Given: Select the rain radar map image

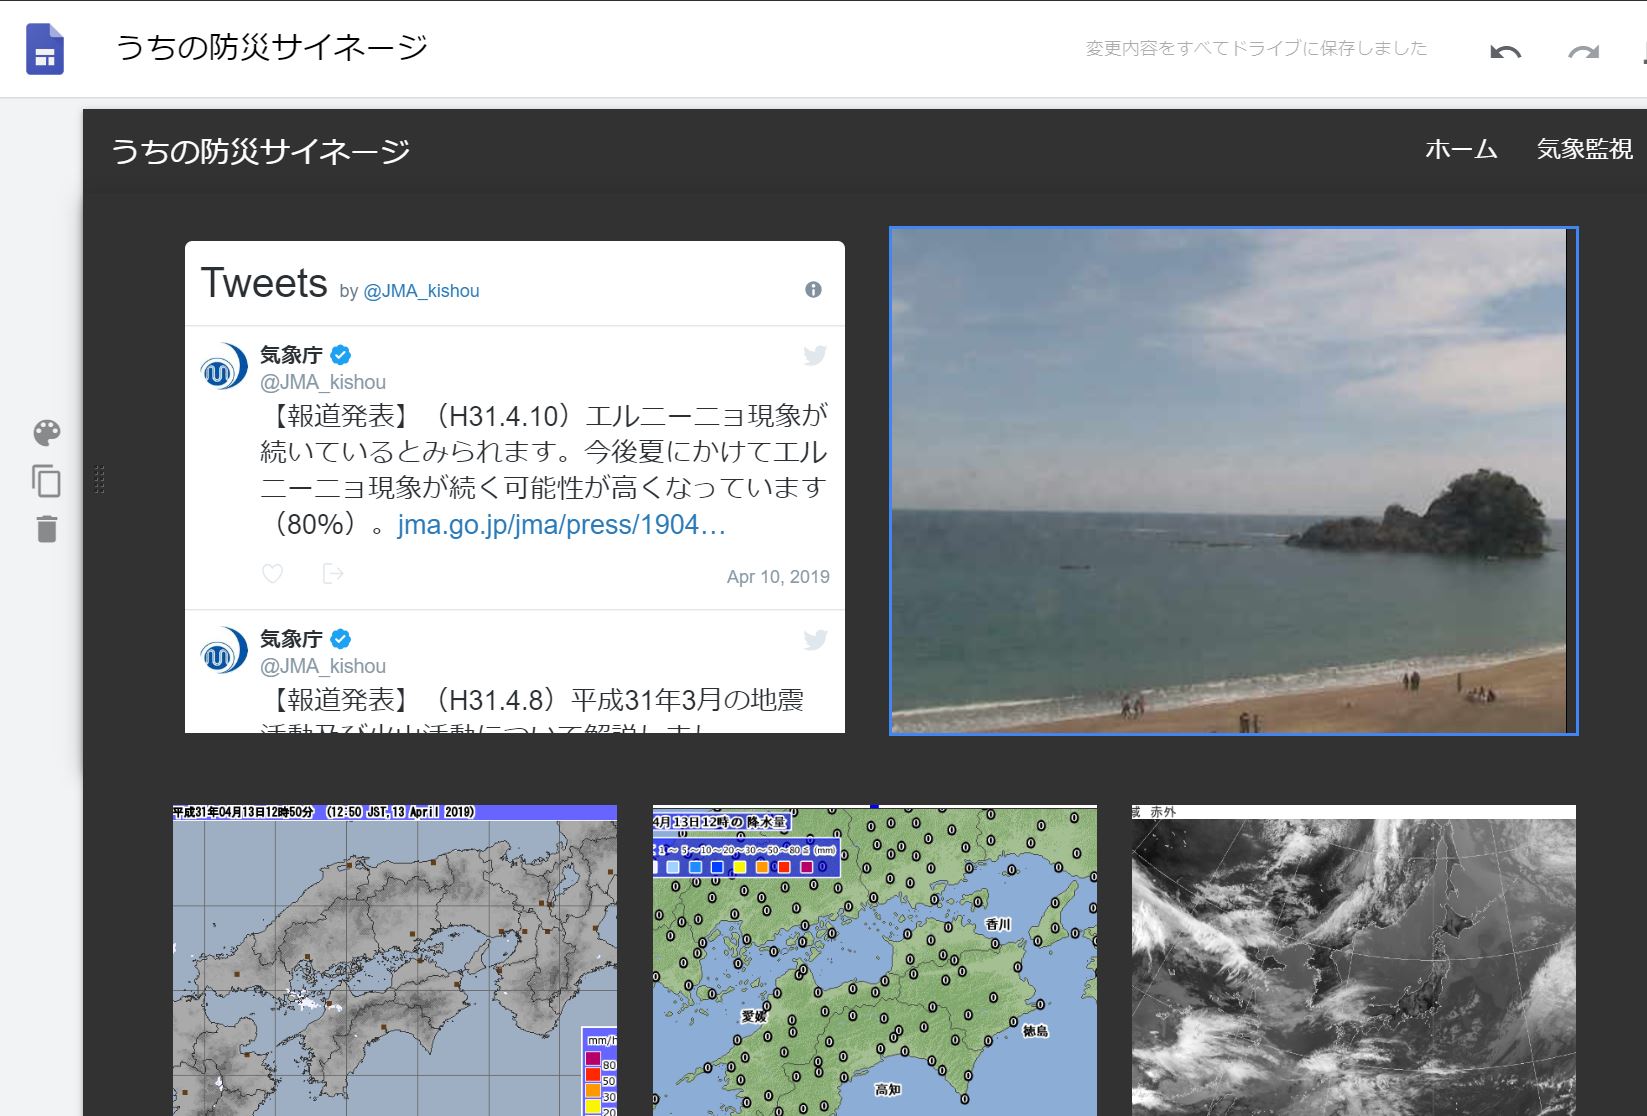Looking at the screenshot, I should tap(395, 960).
